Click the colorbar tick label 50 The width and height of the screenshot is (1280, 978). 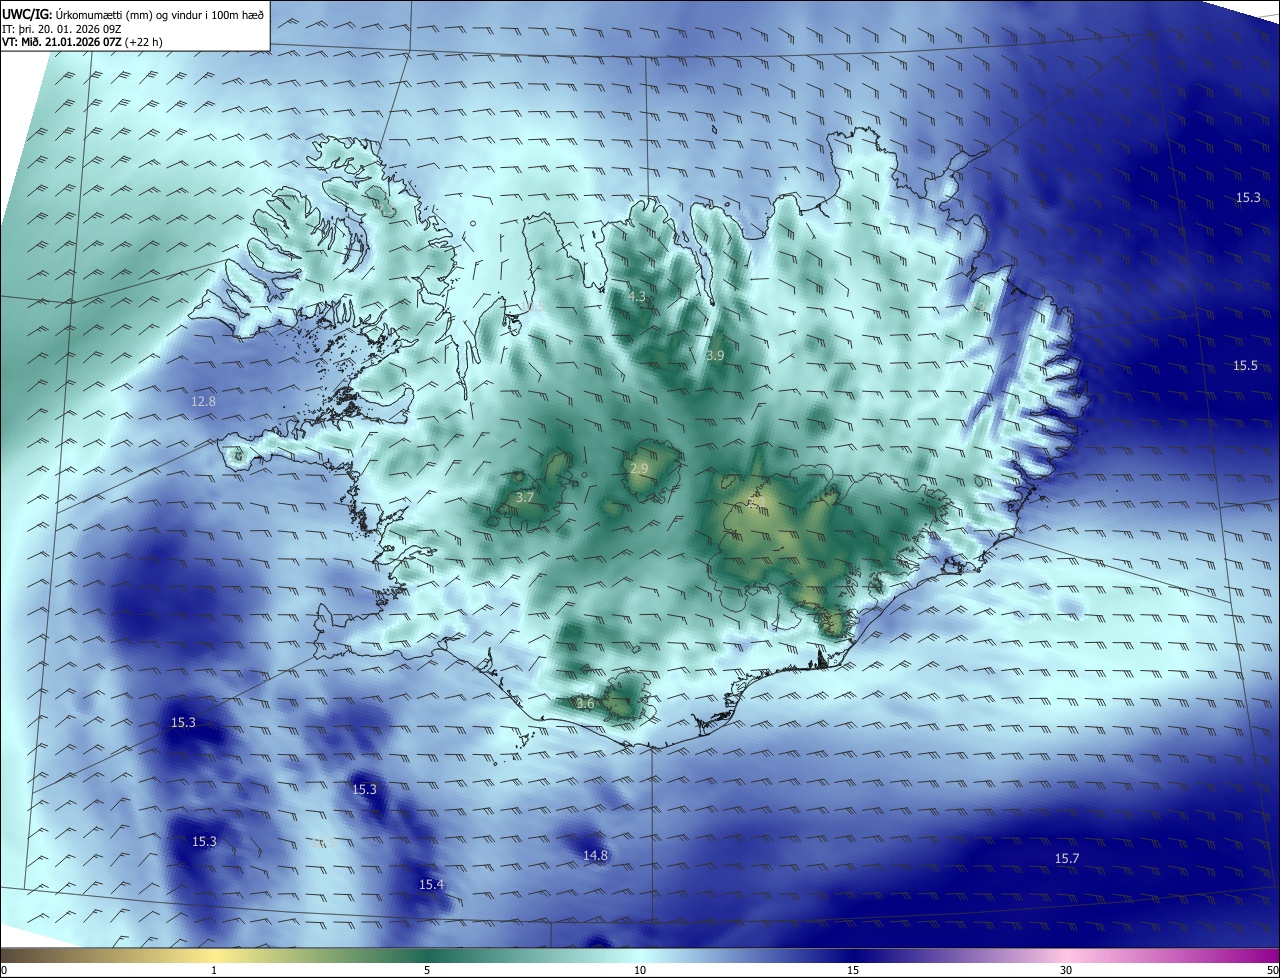[x=1272, y=970]
